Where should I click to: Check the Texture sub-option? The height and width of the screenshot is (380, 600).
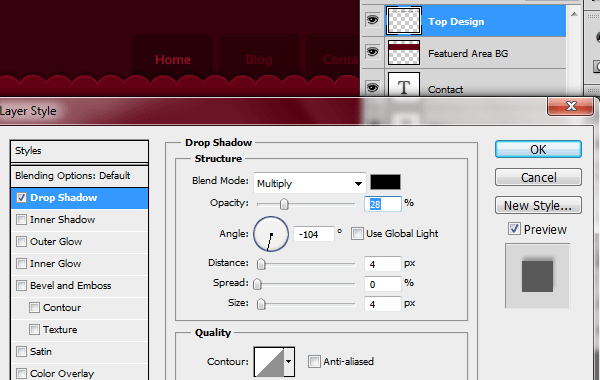(x=34, y=329)
